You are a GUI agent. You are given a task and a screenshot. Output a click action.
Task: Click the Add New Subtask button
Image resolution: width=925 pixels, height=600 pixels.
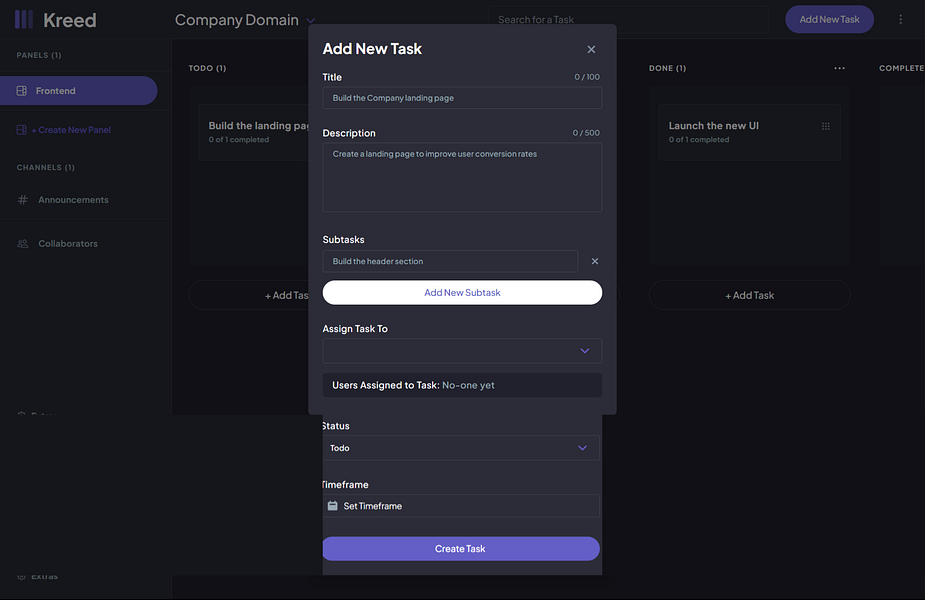click(x=462, y=292)
